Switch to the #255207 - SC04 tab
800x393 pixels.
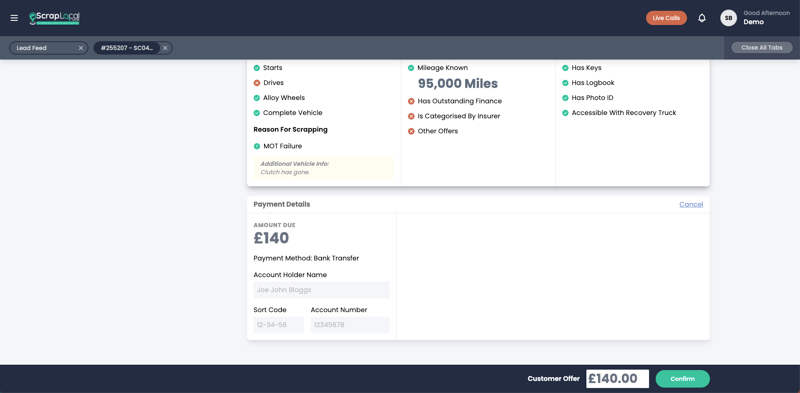click(127, 48)
